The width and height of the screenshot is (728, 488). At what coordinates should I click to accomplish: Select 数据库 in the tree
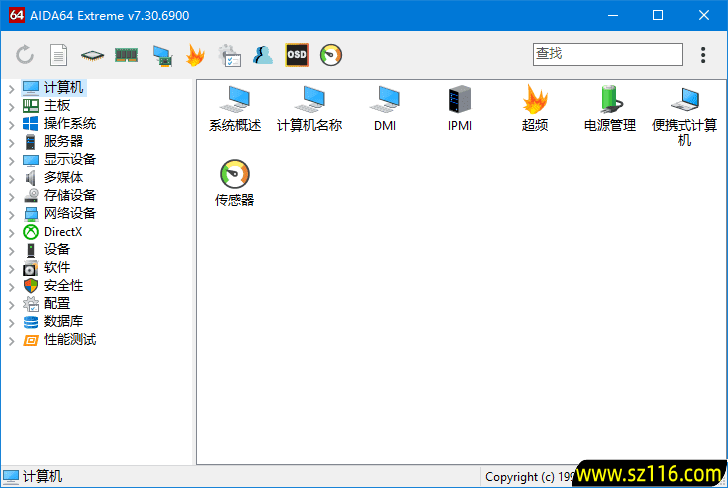(x=63, y=321)
